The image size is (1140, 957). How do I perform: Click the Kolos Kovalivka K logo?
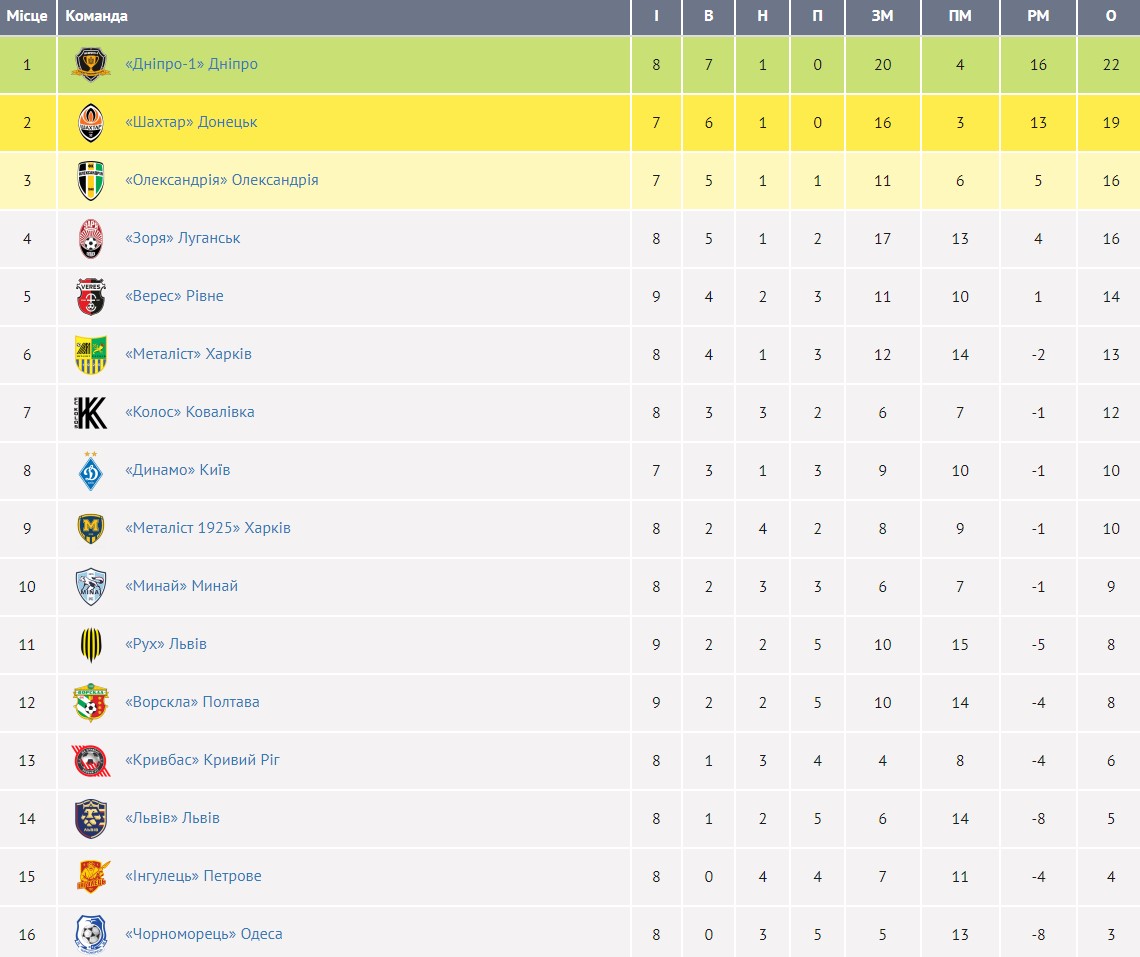91,412
